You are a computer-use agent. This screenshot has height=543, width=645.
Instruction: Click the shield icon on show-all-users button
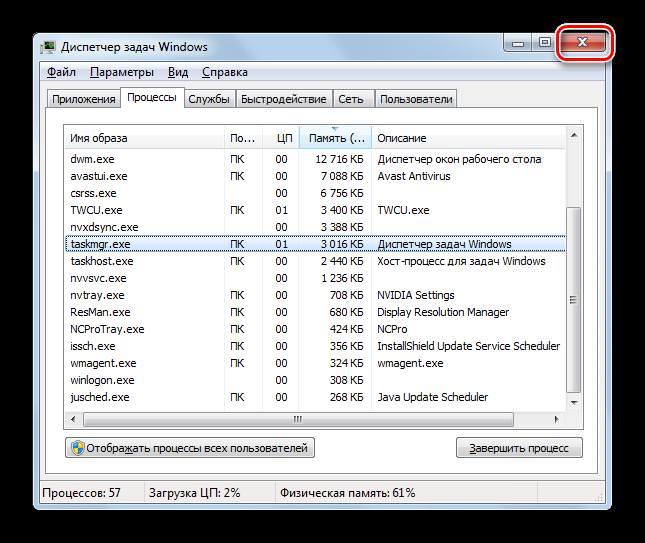coord(77,448)
